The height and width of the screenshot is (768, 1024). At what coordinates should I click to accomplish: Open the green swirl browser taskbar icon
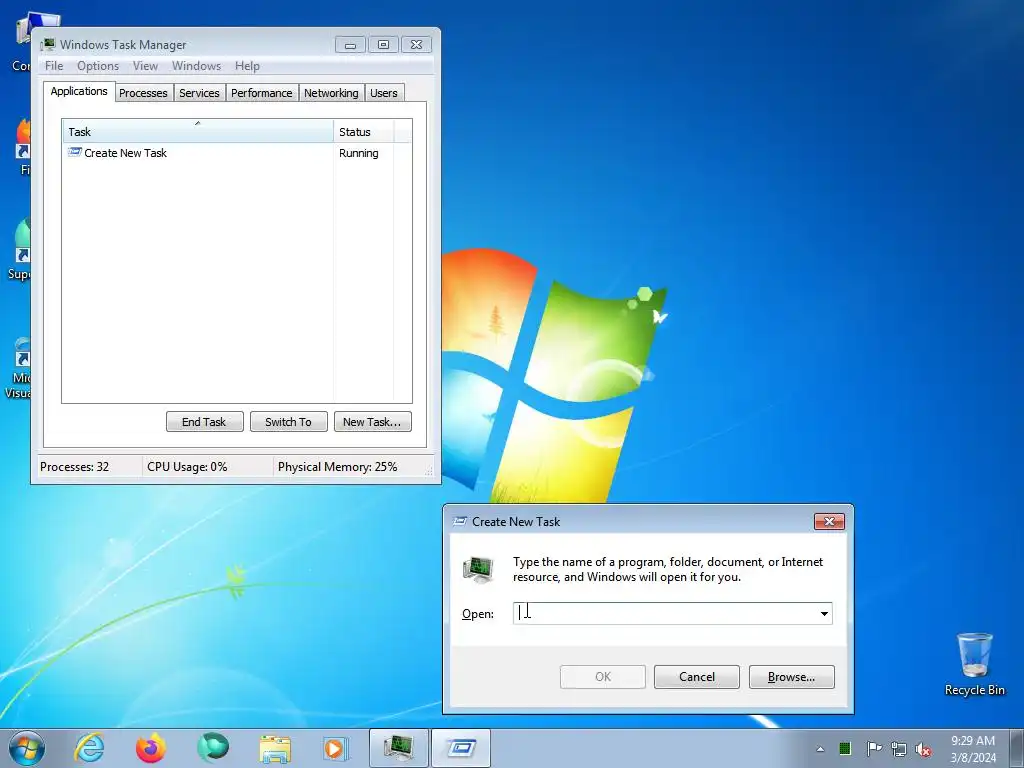(x=213, y=748)
